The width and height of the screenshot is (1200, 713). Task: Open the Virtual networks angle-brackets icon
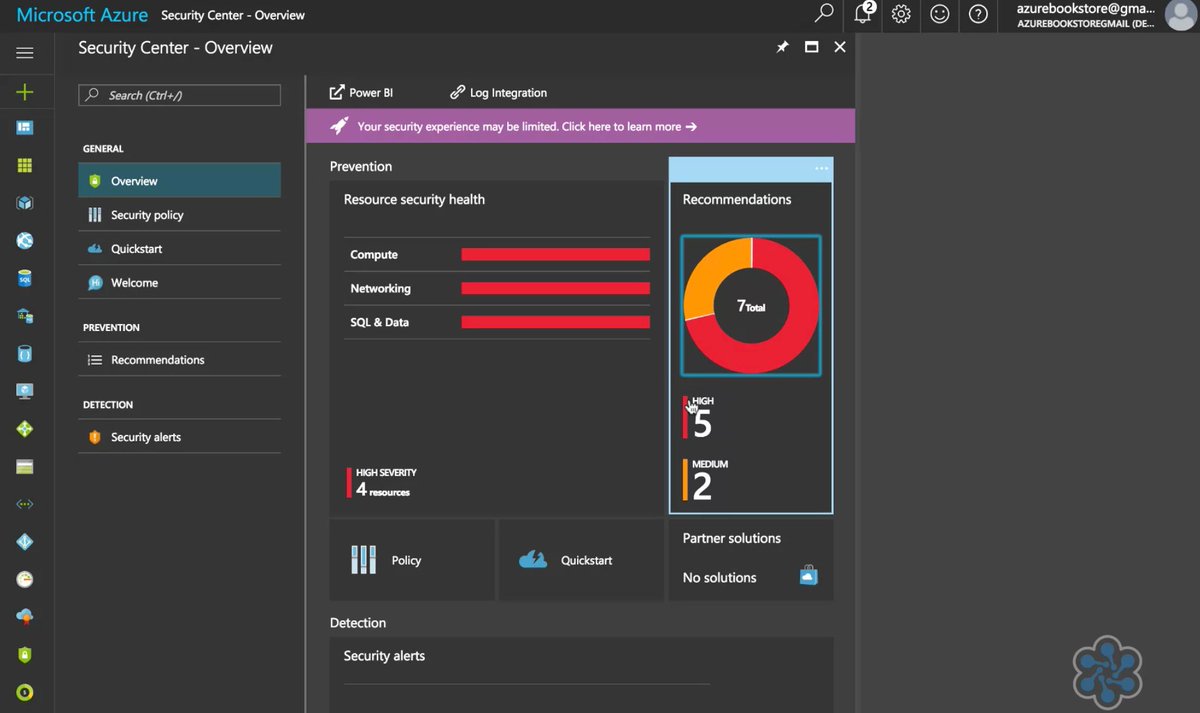click(x=25, y=505)
